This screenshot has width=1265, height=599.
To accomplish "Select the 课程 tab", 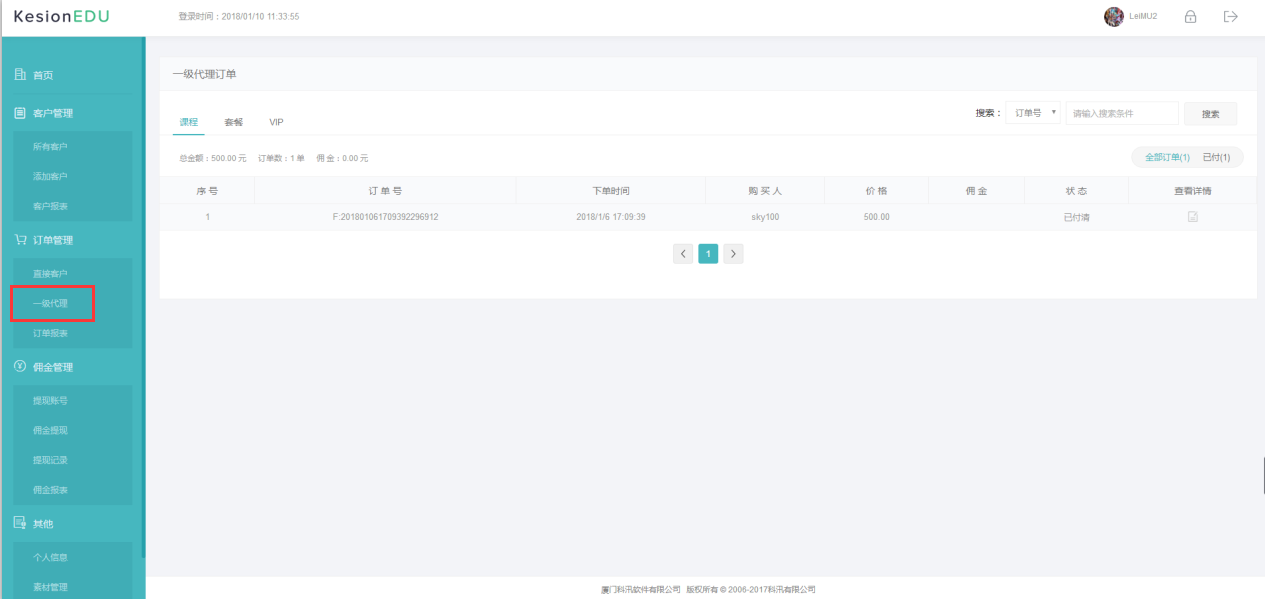I will point(189,122).
